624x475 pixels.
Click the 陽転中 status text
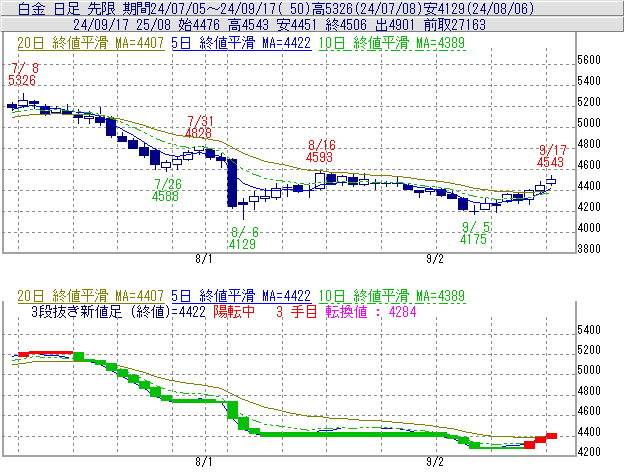pos(234,311)
